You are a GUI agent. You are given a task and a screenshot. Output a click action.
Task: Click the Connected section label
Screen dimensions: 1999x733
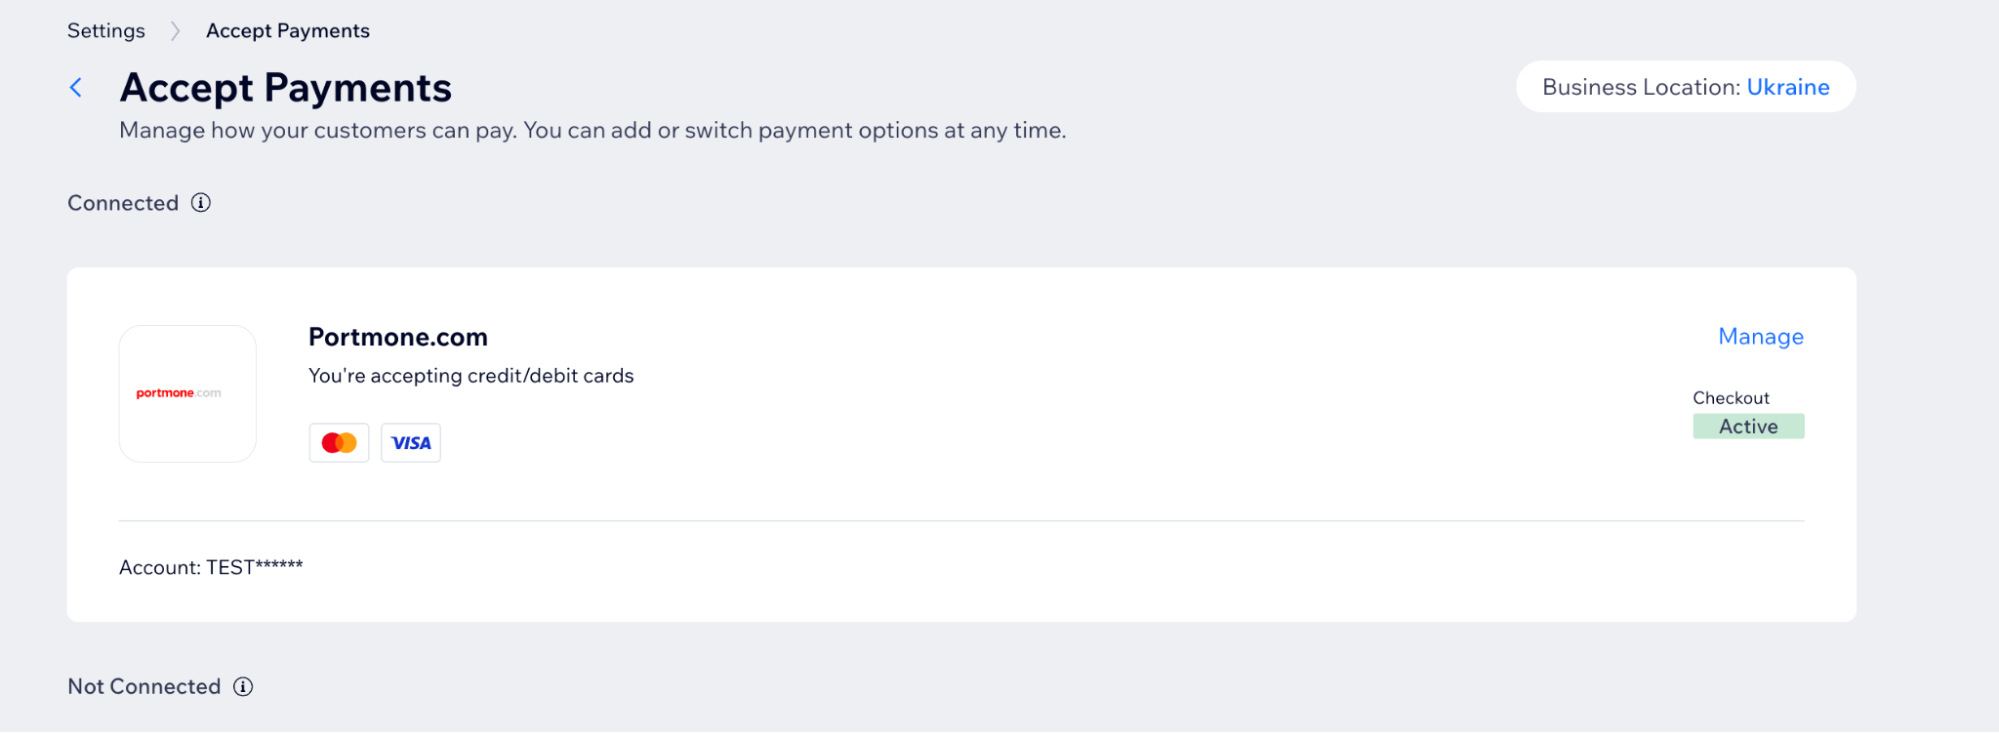123,203
